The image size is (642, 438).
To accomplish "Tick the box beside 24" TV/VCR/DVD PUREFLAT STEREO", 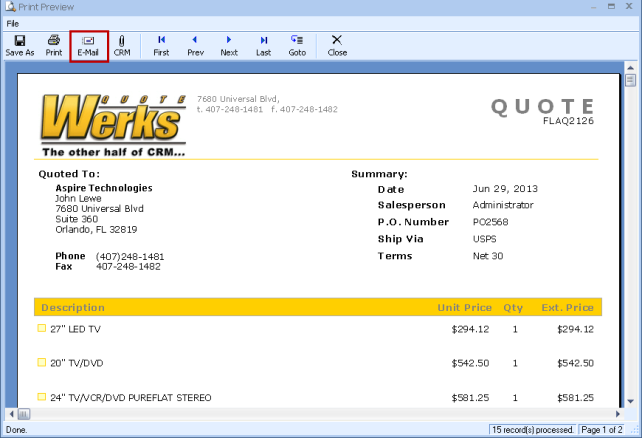I will (42, 397).
